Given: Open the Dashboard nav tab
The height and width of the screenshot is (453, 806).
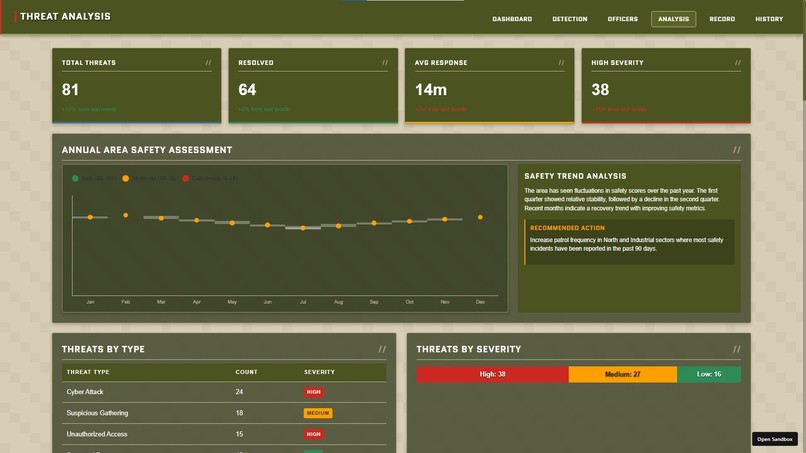Looking at the screenshot, I should (512, 19).
